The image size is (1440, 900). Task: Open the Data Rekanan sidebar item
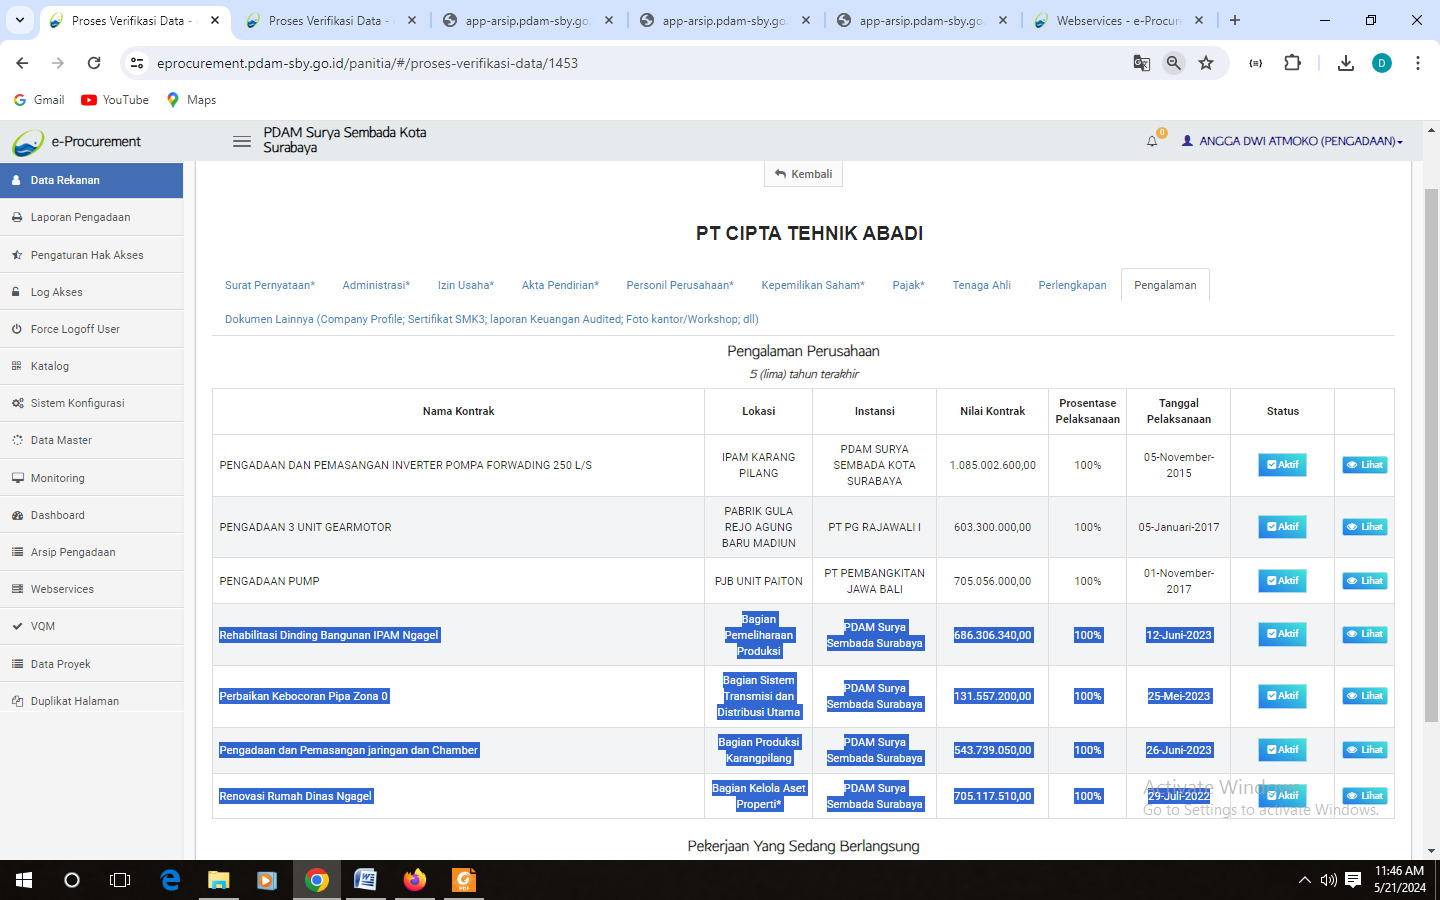tap(91, 180)
